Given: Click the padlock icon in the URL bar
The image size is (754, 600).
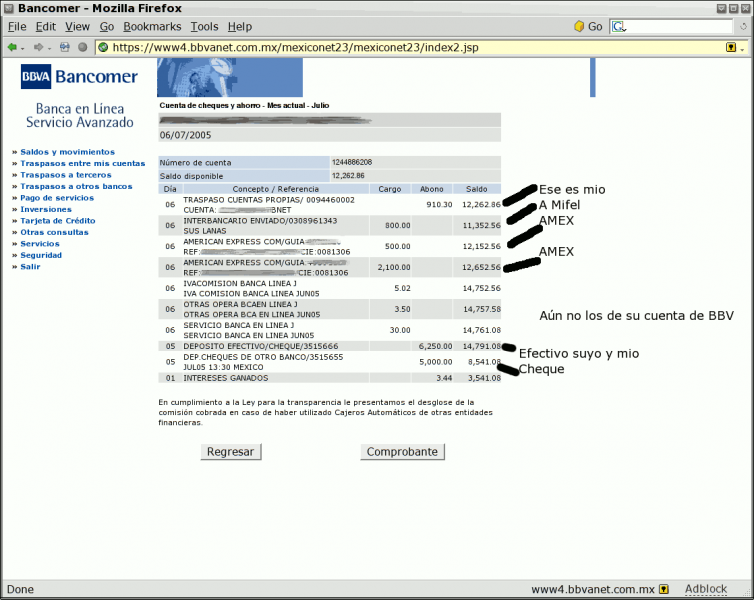Looking at the screenshot, I should (x=730, y=47).
